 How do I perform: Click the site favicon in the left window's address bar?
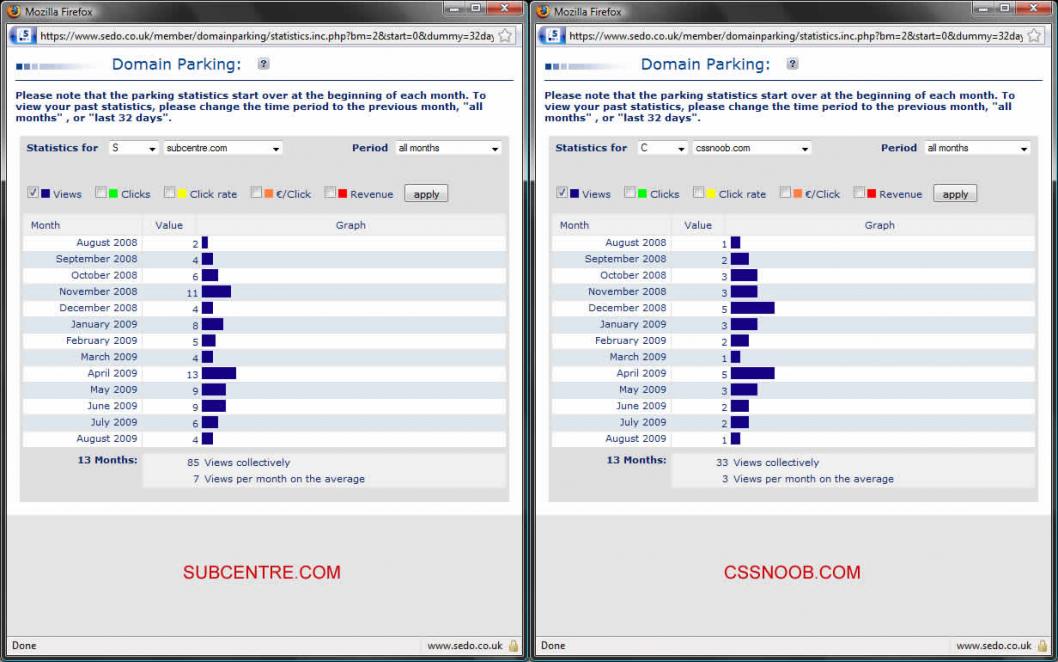(x=24, y=35)
